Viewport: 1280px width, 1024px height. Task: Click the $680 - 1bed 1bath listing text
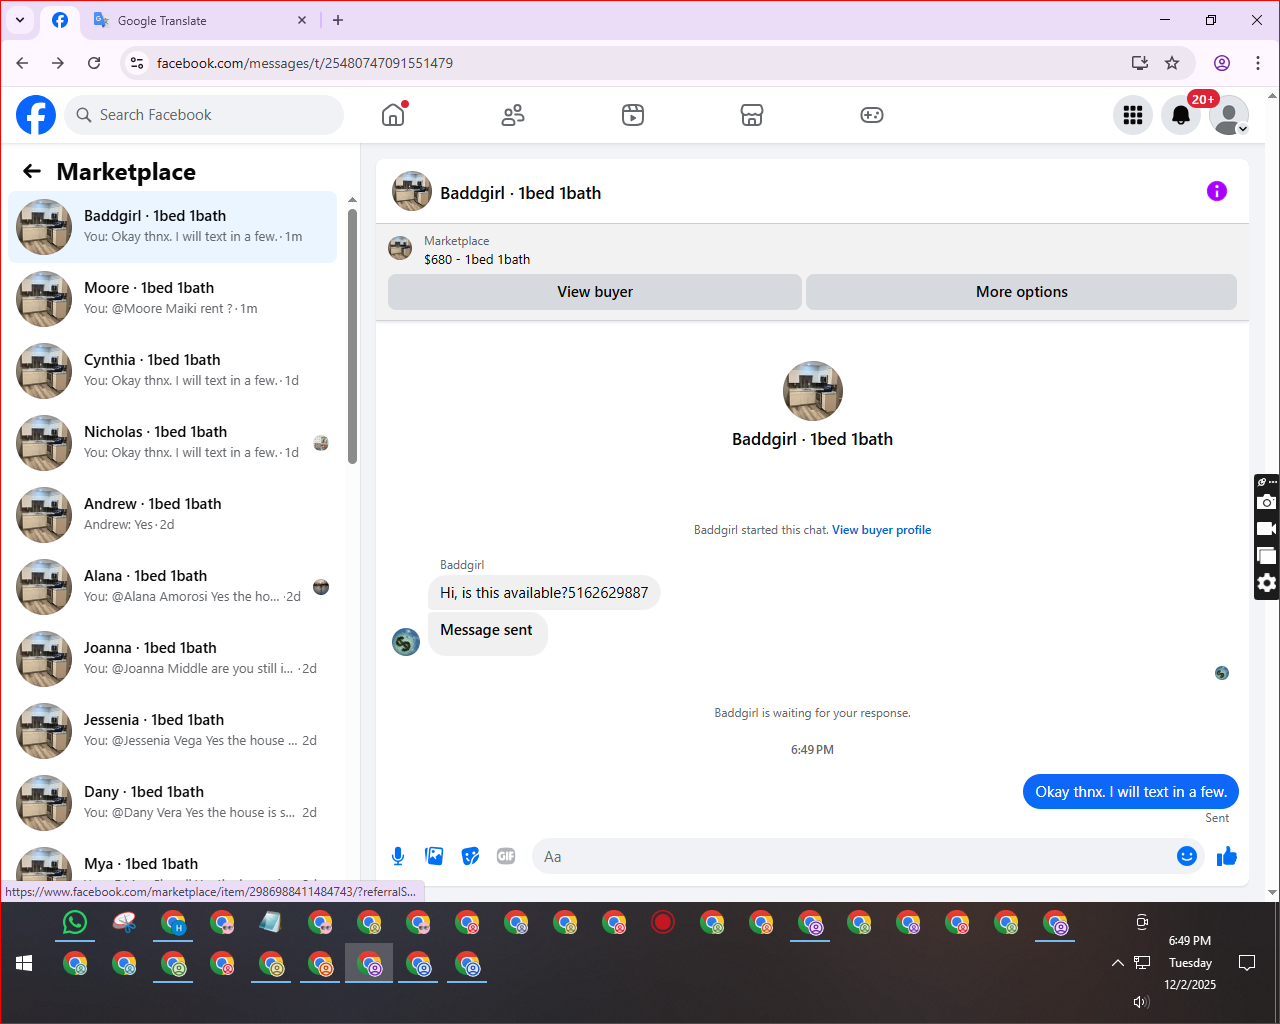(477, 259)
